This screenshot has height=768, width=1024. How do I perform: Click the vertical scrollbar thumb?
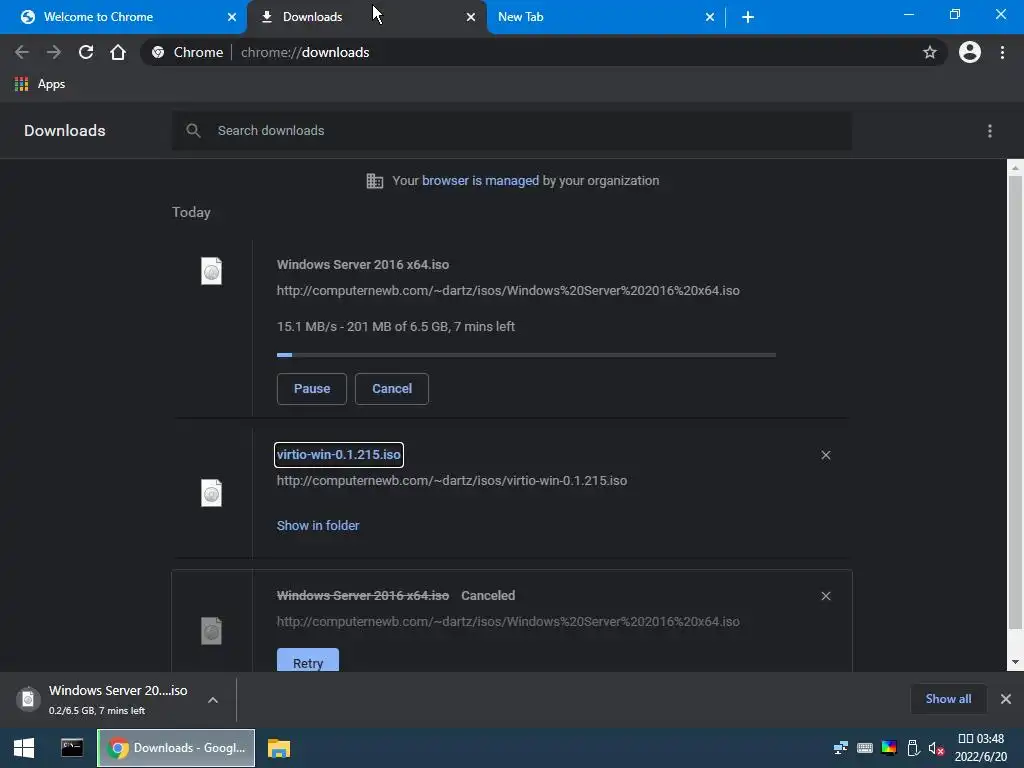coord(1015,402)
